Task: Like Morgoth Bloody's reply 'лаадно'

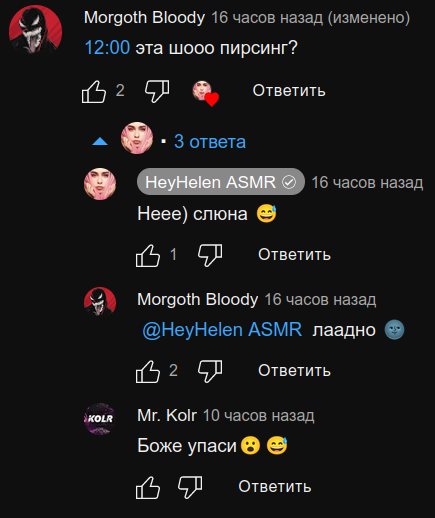Action: (148, 371)
